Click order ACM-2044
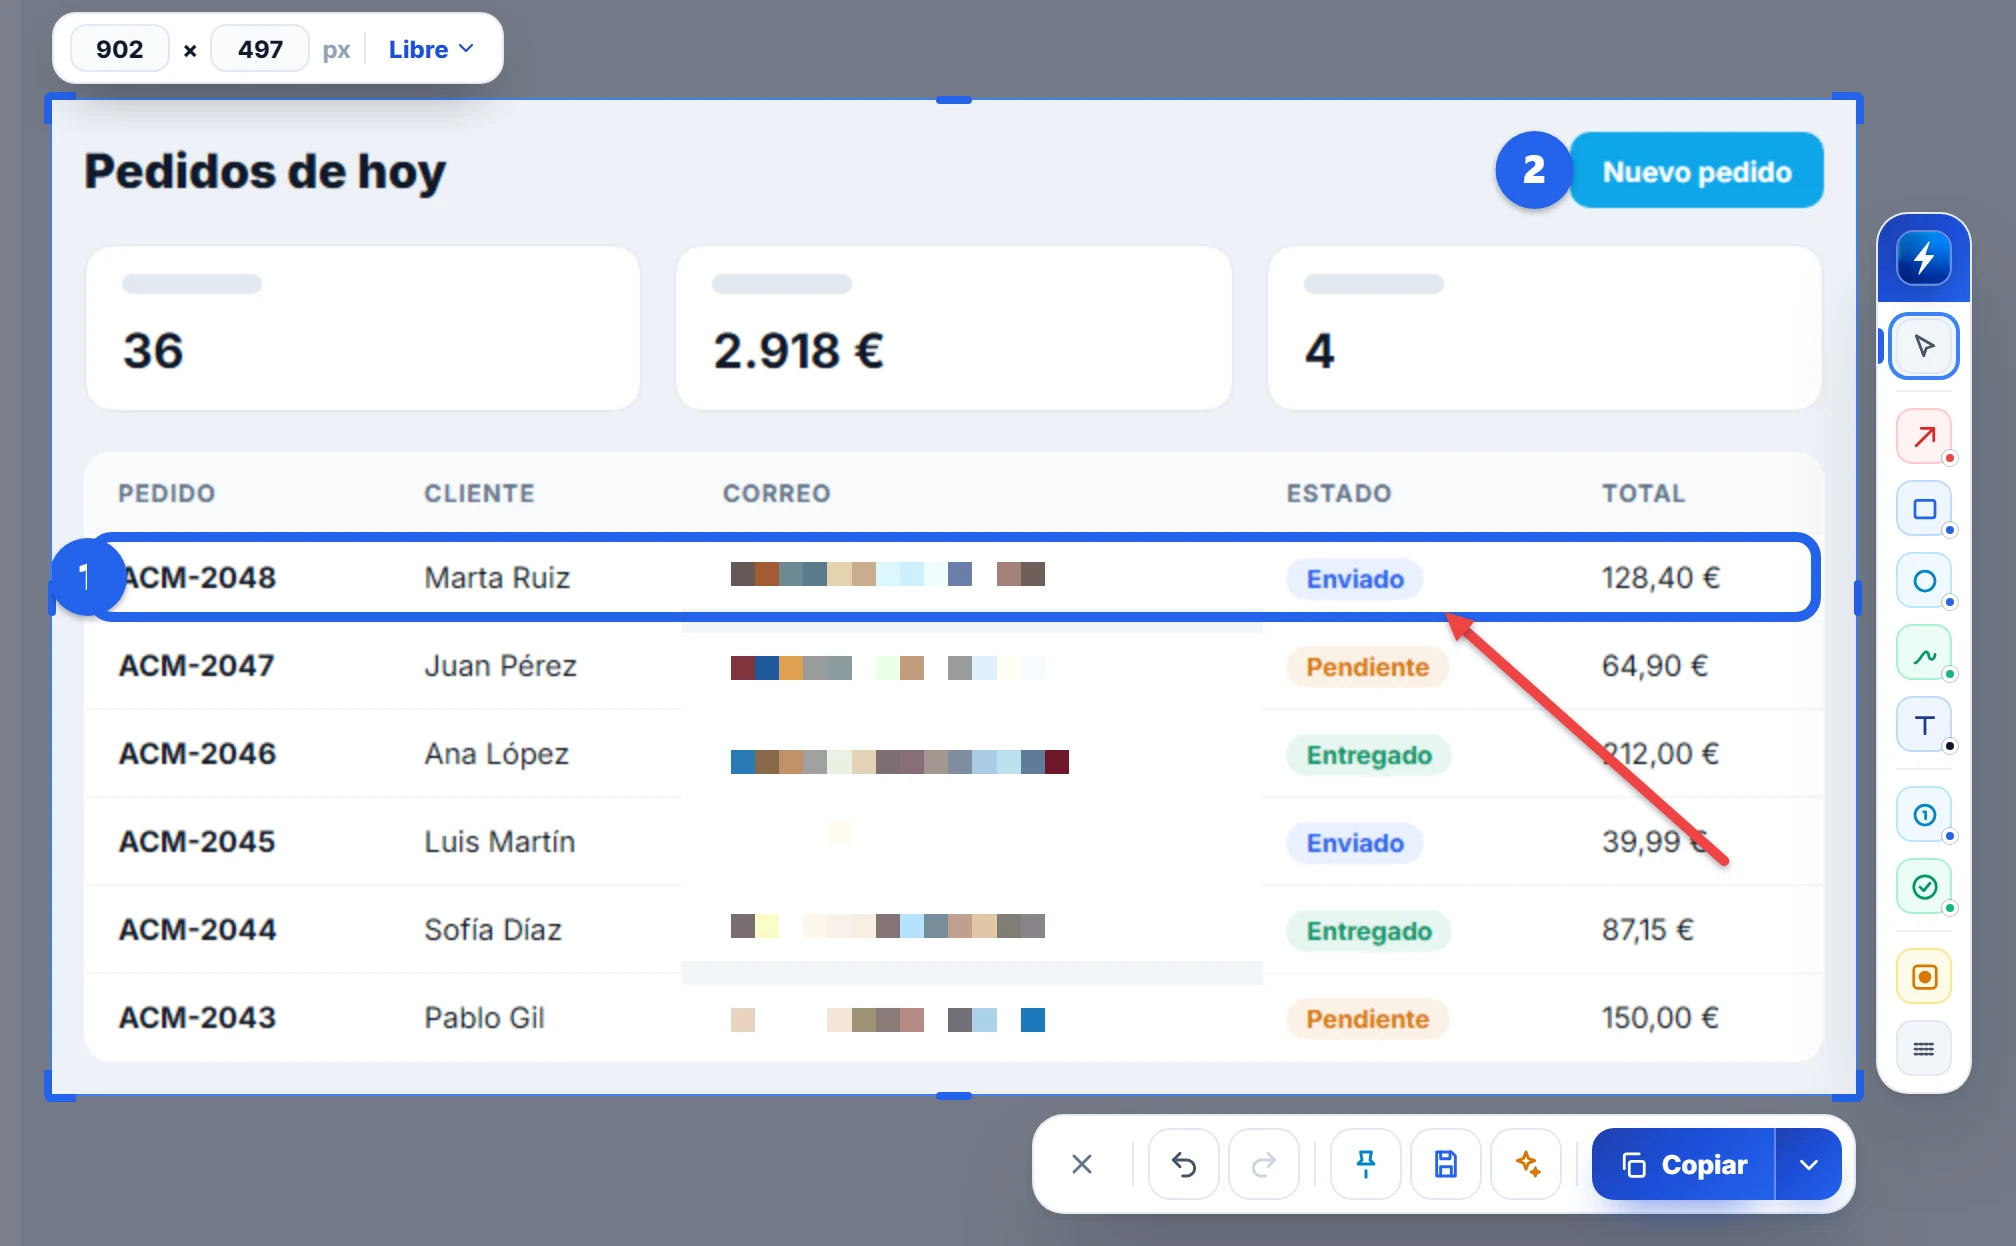Image resolution: width=2016 pixels, height=1246 pixels. click(197, 929)
